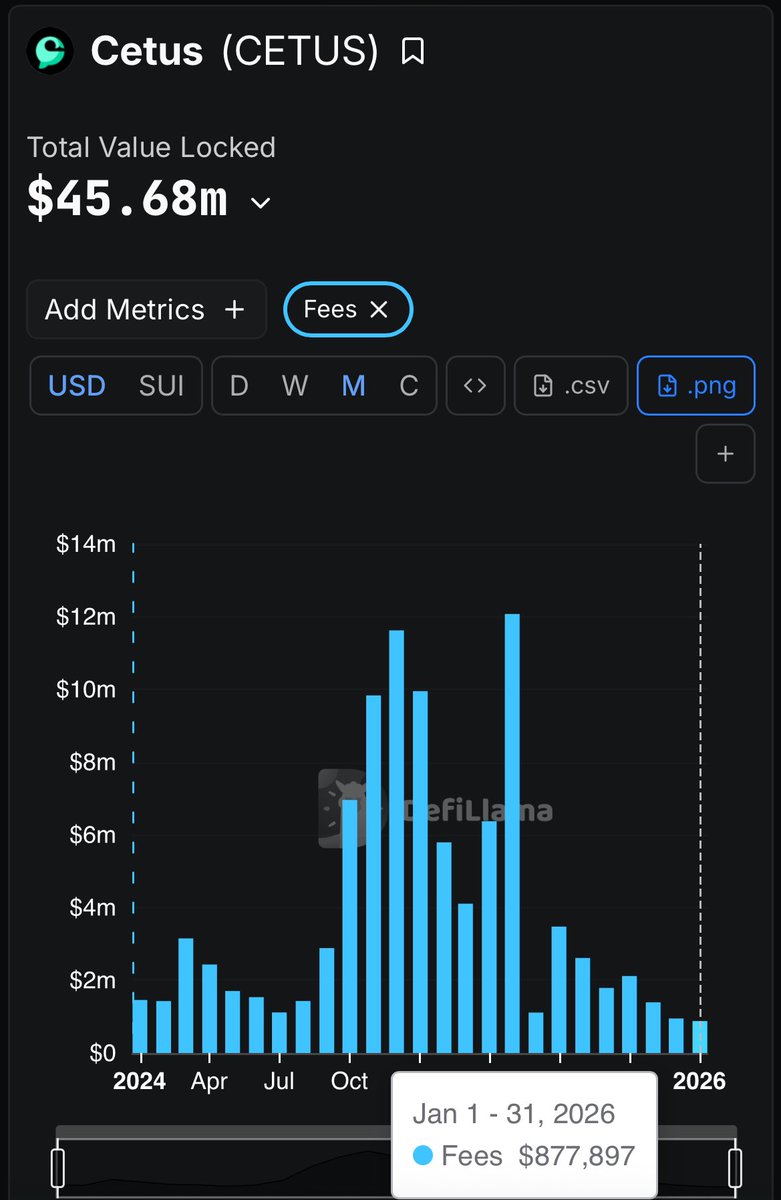Screen dimensions: 781x1200
Task: Select cumulative C interval
Action: pos(409,386)
